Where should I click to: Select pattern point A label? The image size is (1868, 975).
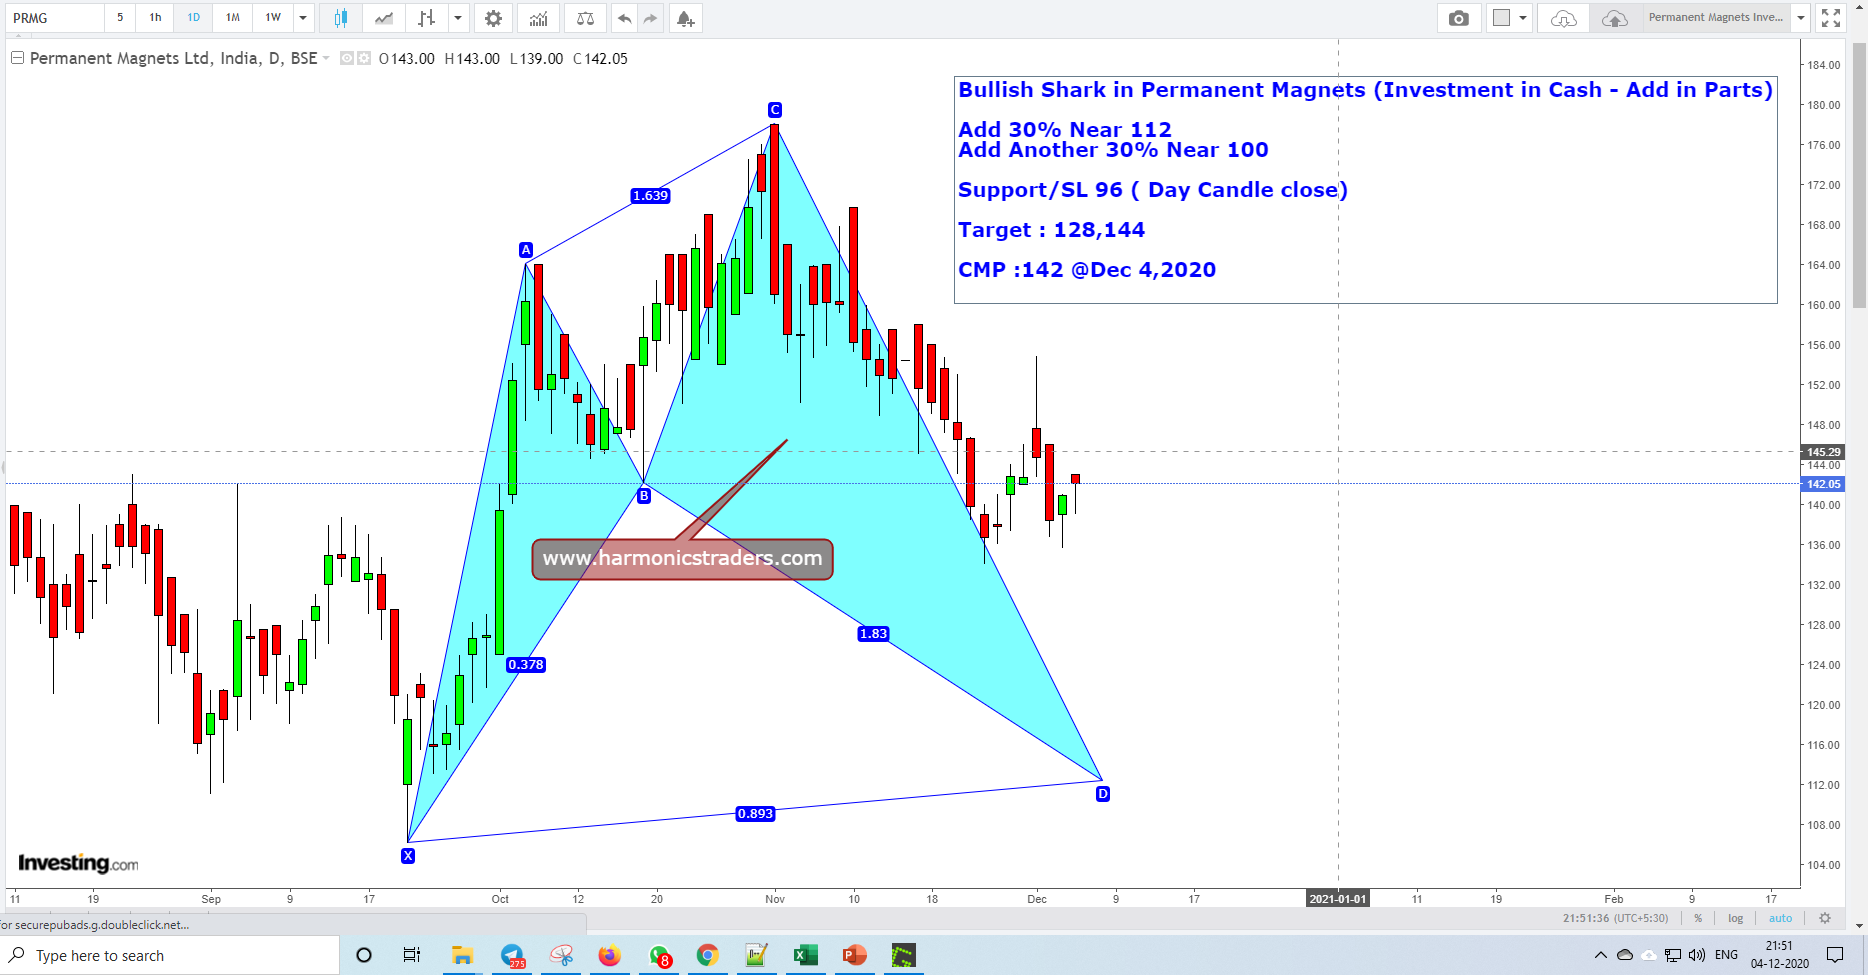point(526,250)
